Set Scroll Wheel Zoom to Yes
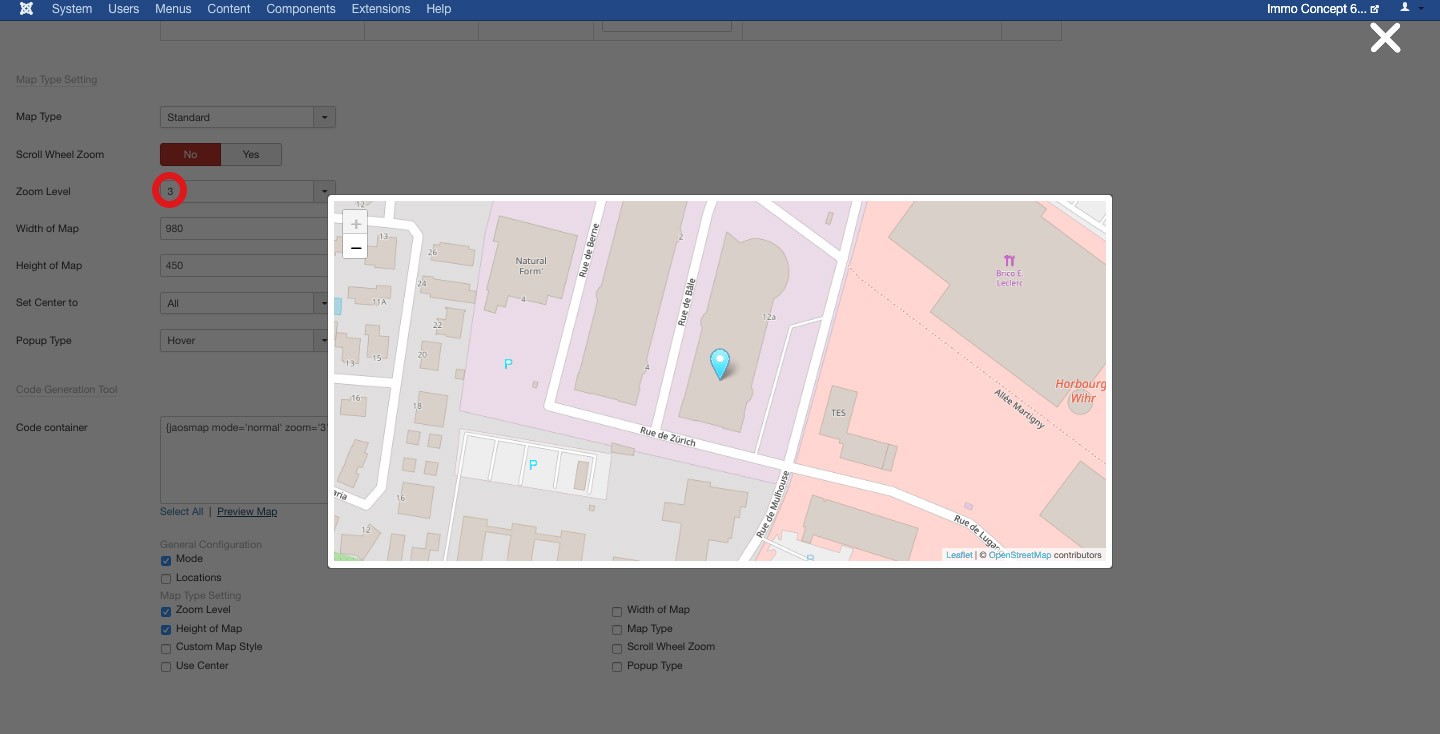 [251, 154]
